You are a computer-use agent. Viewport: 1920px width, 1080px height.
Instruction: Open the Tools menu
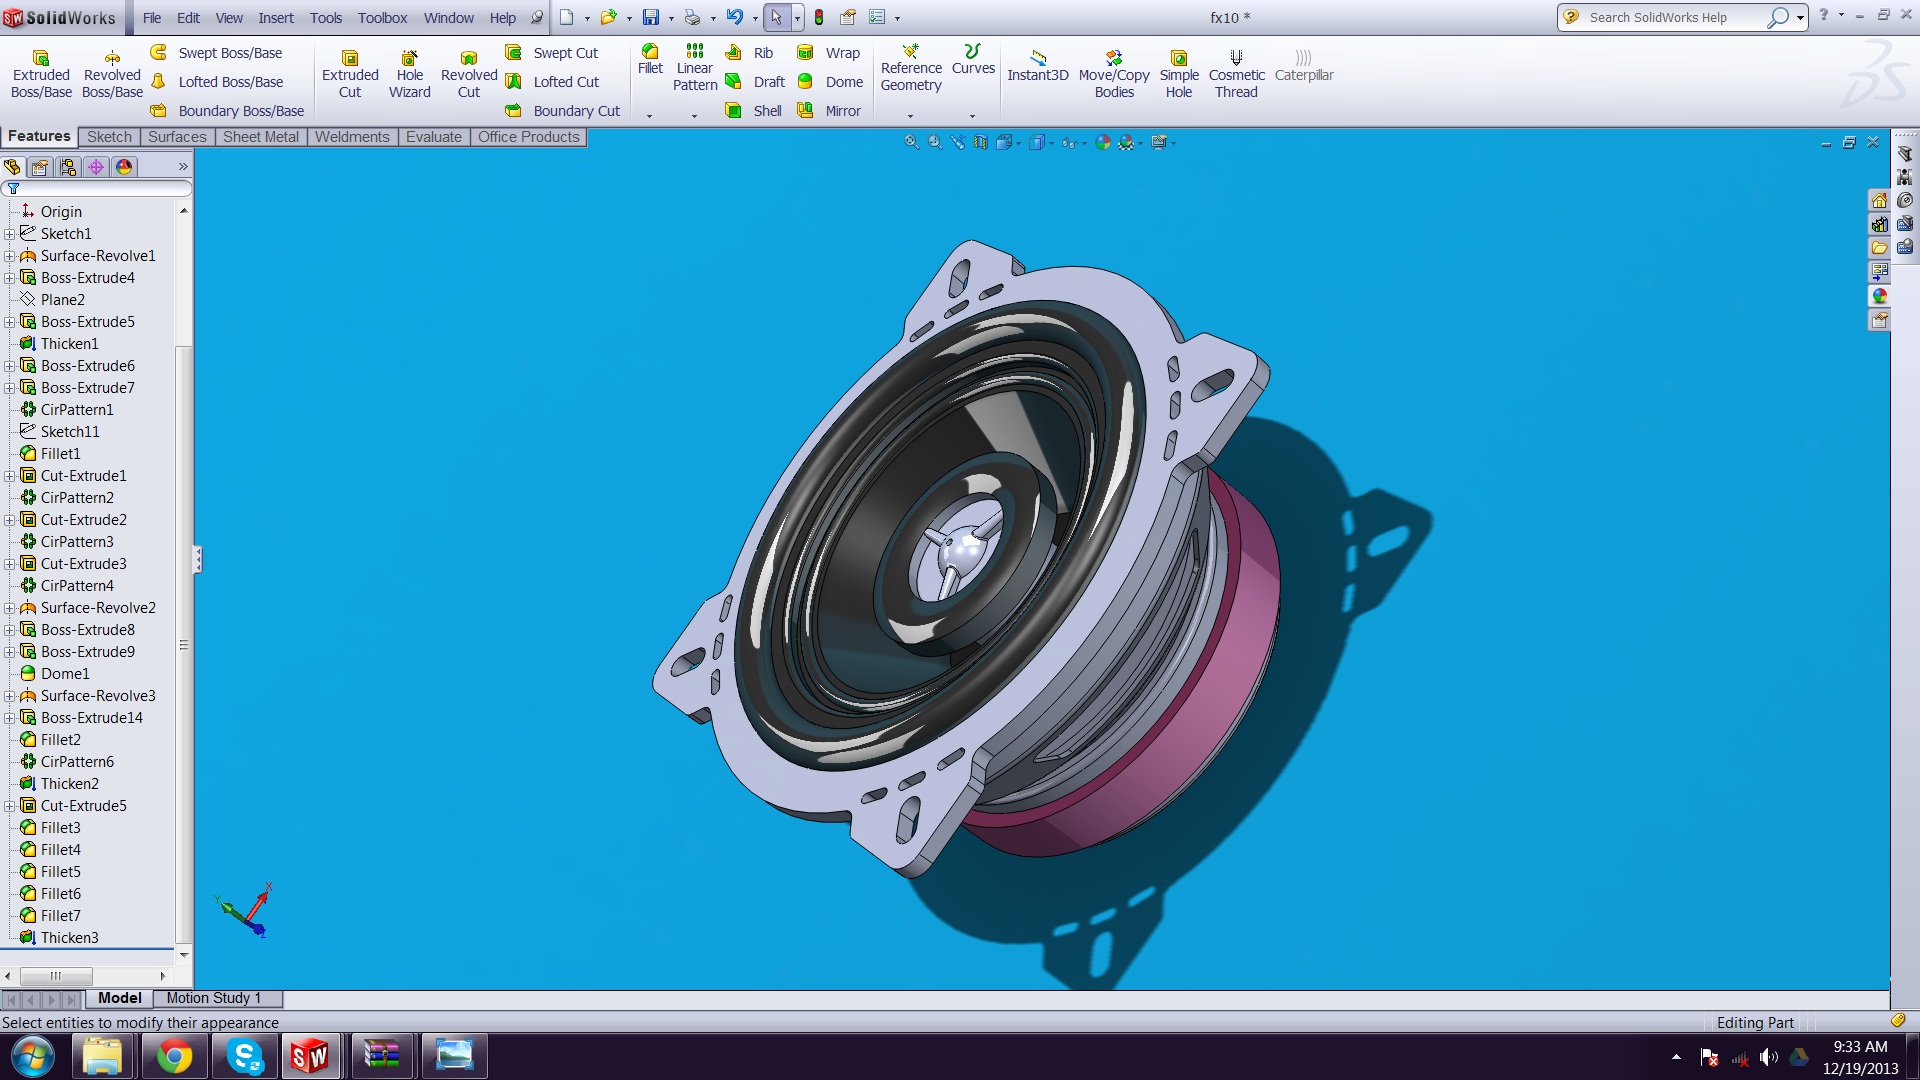point(326,18)
